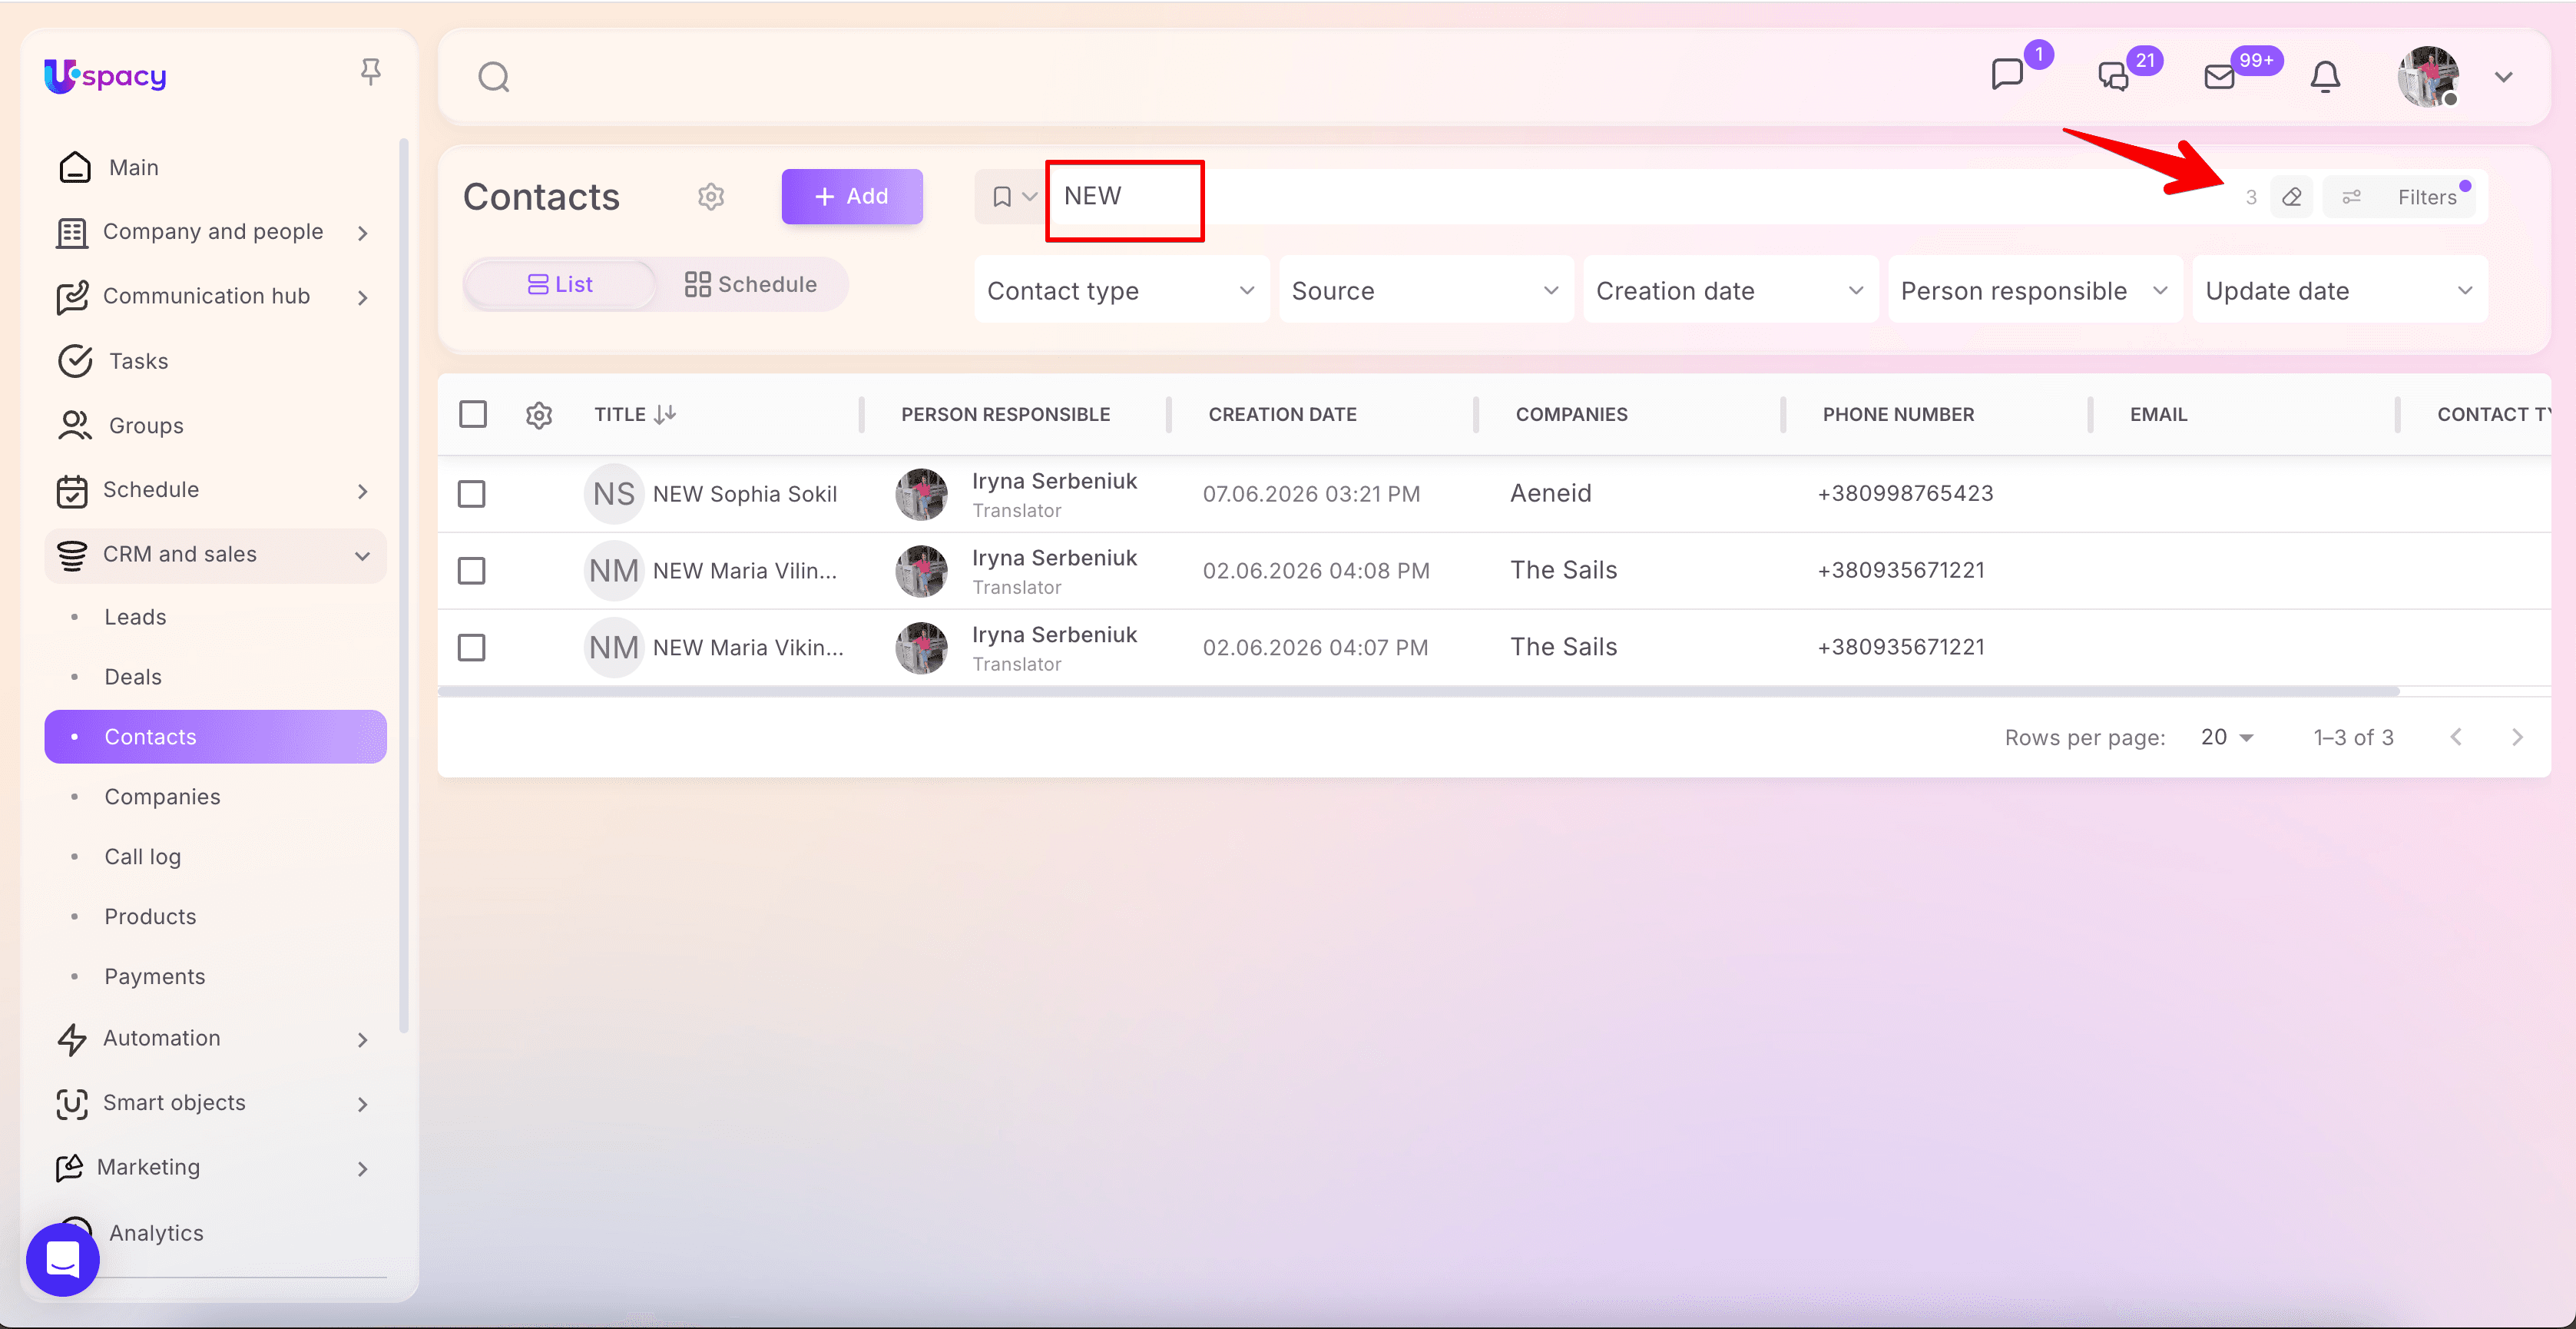Click the sidebar vertical scrollbar
The image size is (2576, 1329).
pos(403,585)
